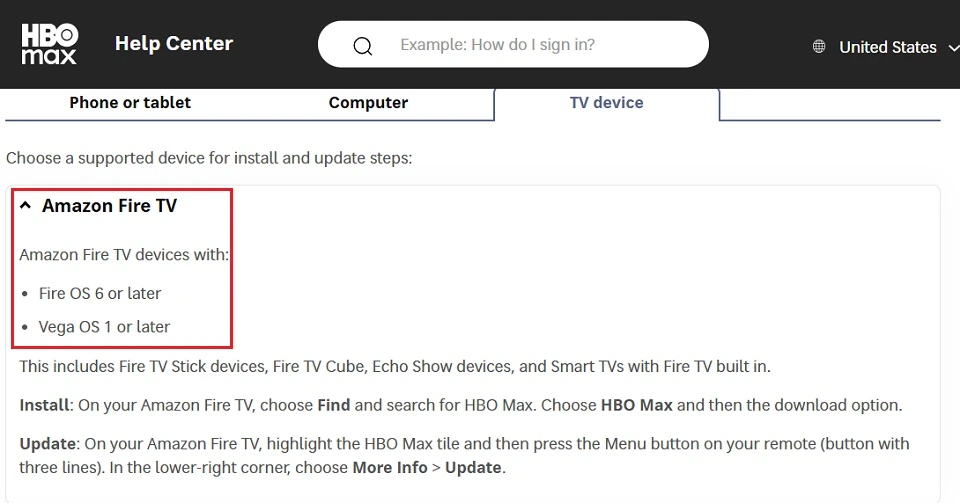
Task: Click the HBO Max logo
Action: [x=49, y=44]
